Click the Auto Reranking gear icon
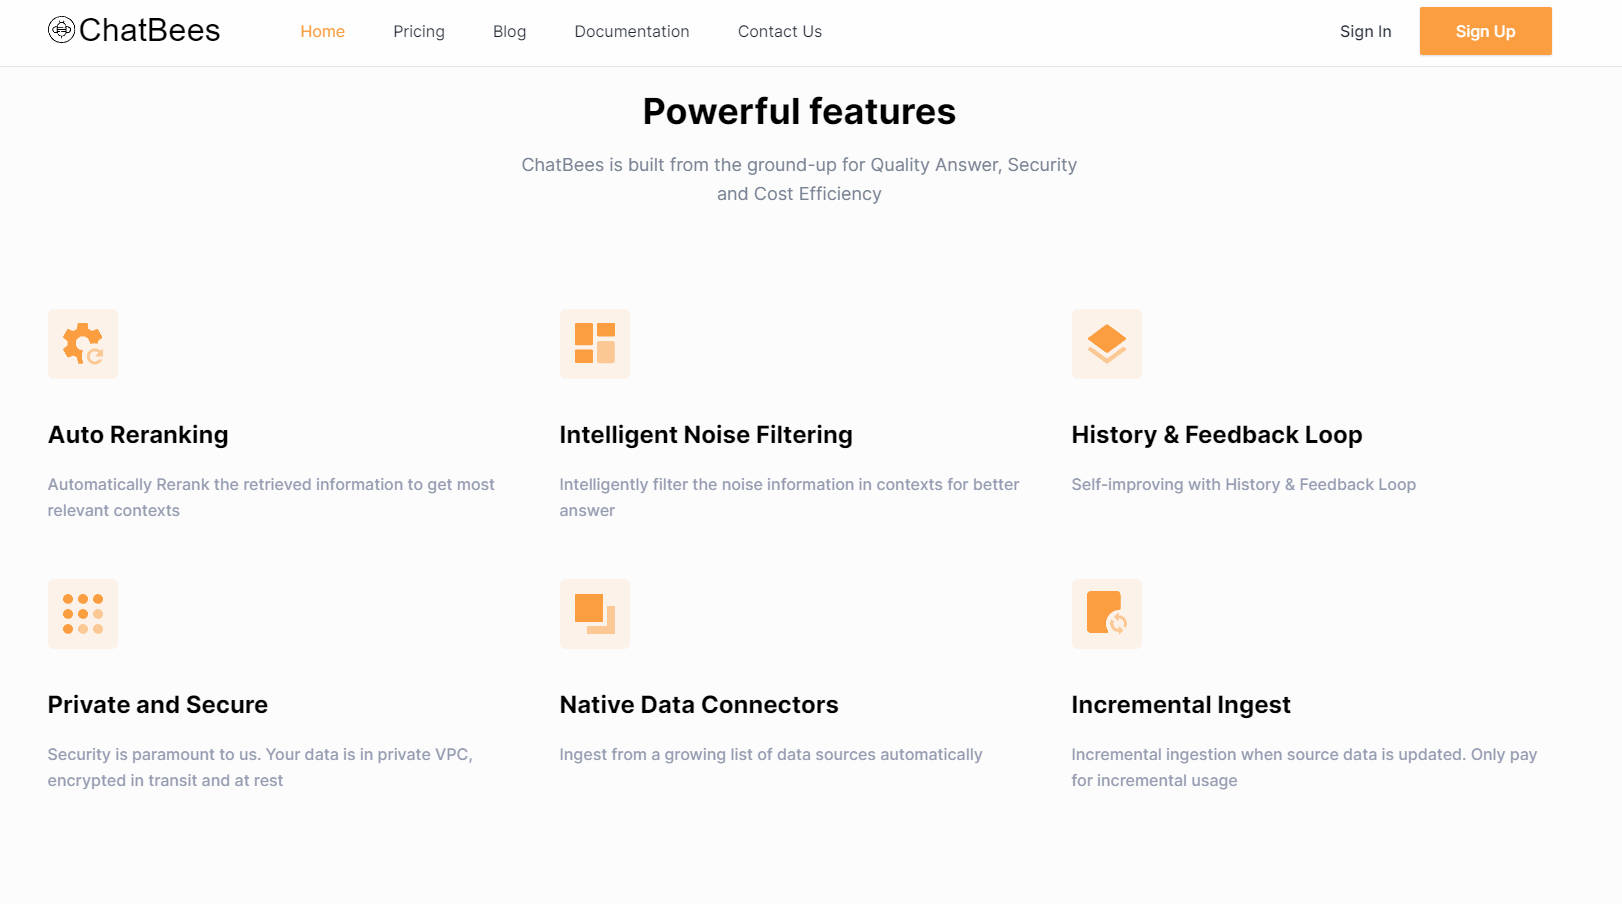 pyautogui.click(x=83, y=344)
